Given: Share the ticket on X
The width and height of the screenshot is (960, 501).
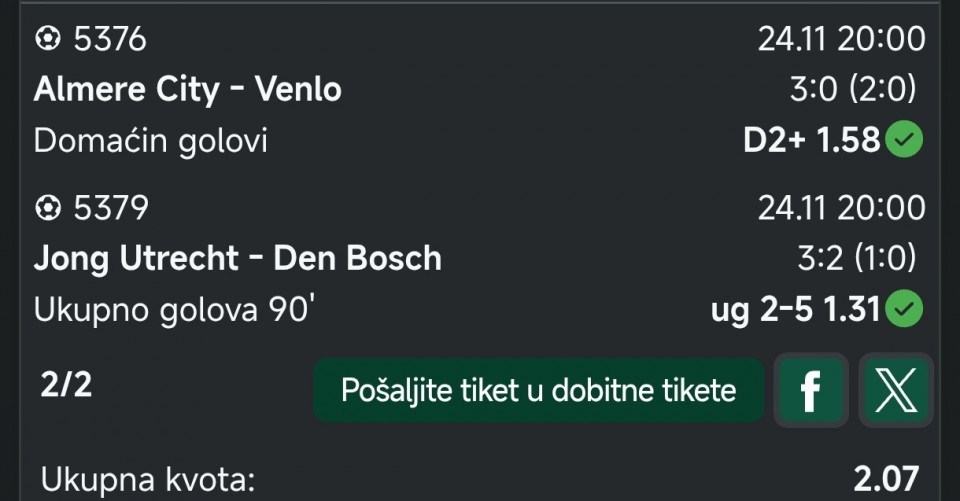Looking at the screenshot, I should click(x=895, y=389).
